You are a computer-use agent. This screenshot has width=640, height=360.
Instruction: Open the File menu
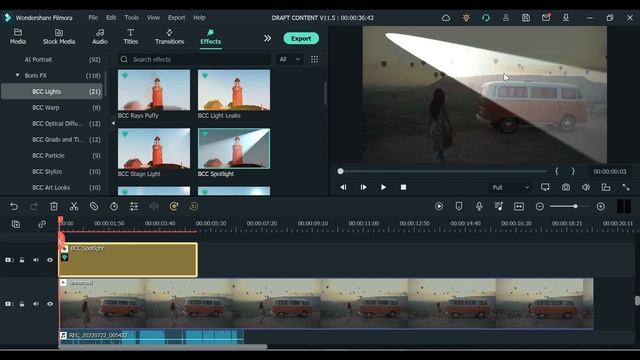93,18
